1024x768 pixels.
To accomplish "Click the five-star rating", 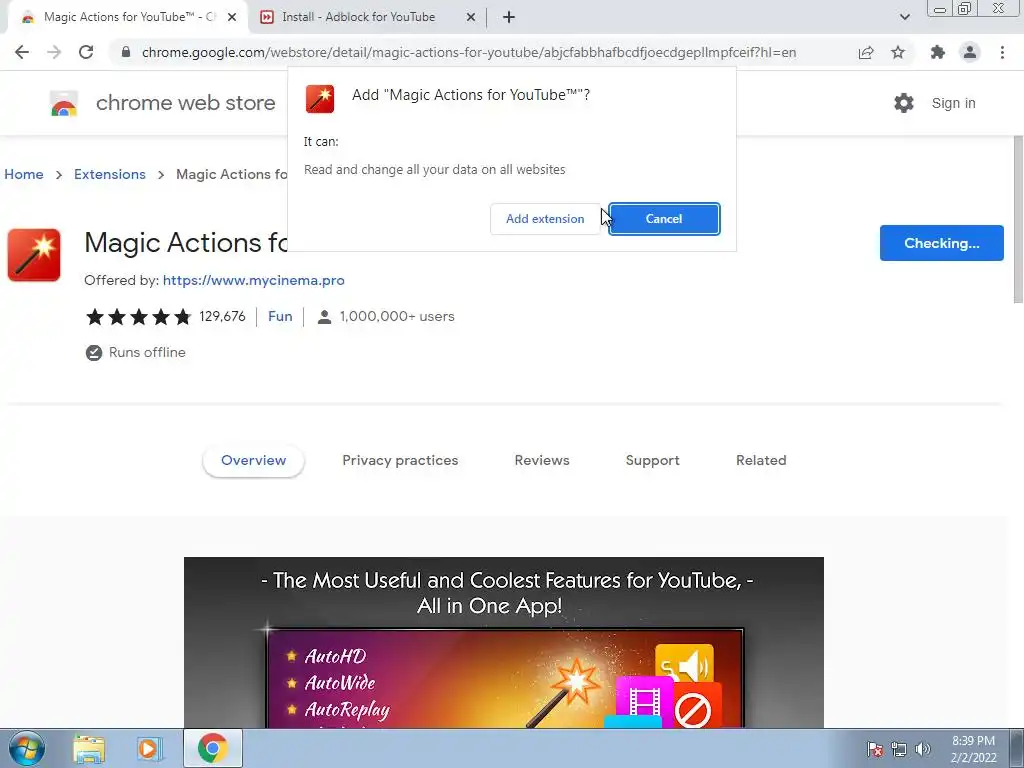I will 138,317.
